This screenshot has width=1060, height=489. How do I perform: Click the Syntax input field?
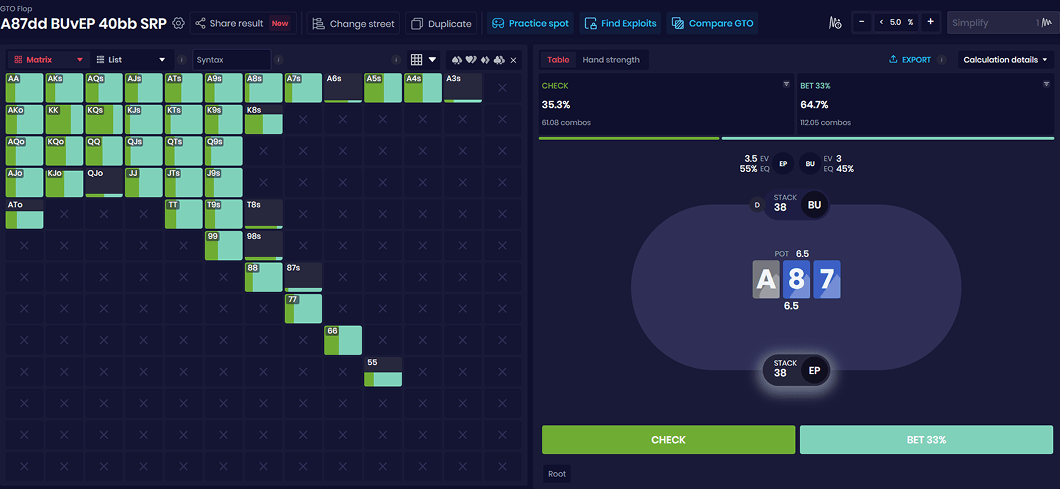click(x=230, y=60)
